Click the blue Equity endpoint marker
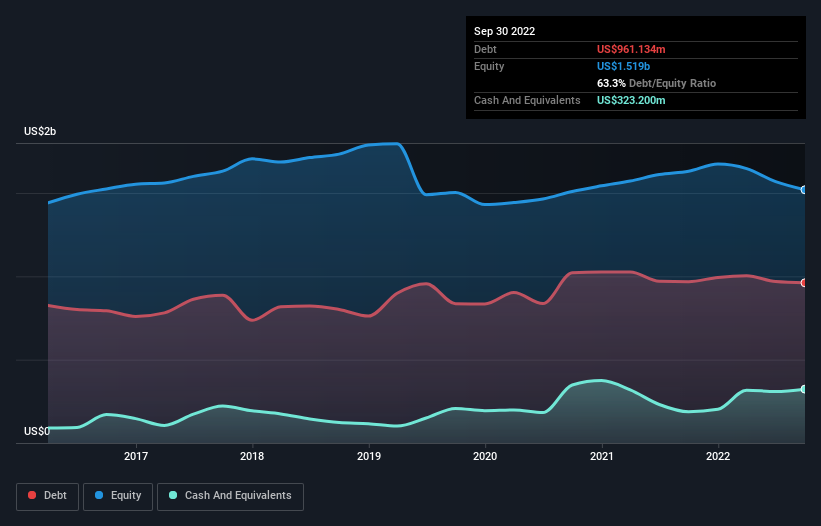 804,189
